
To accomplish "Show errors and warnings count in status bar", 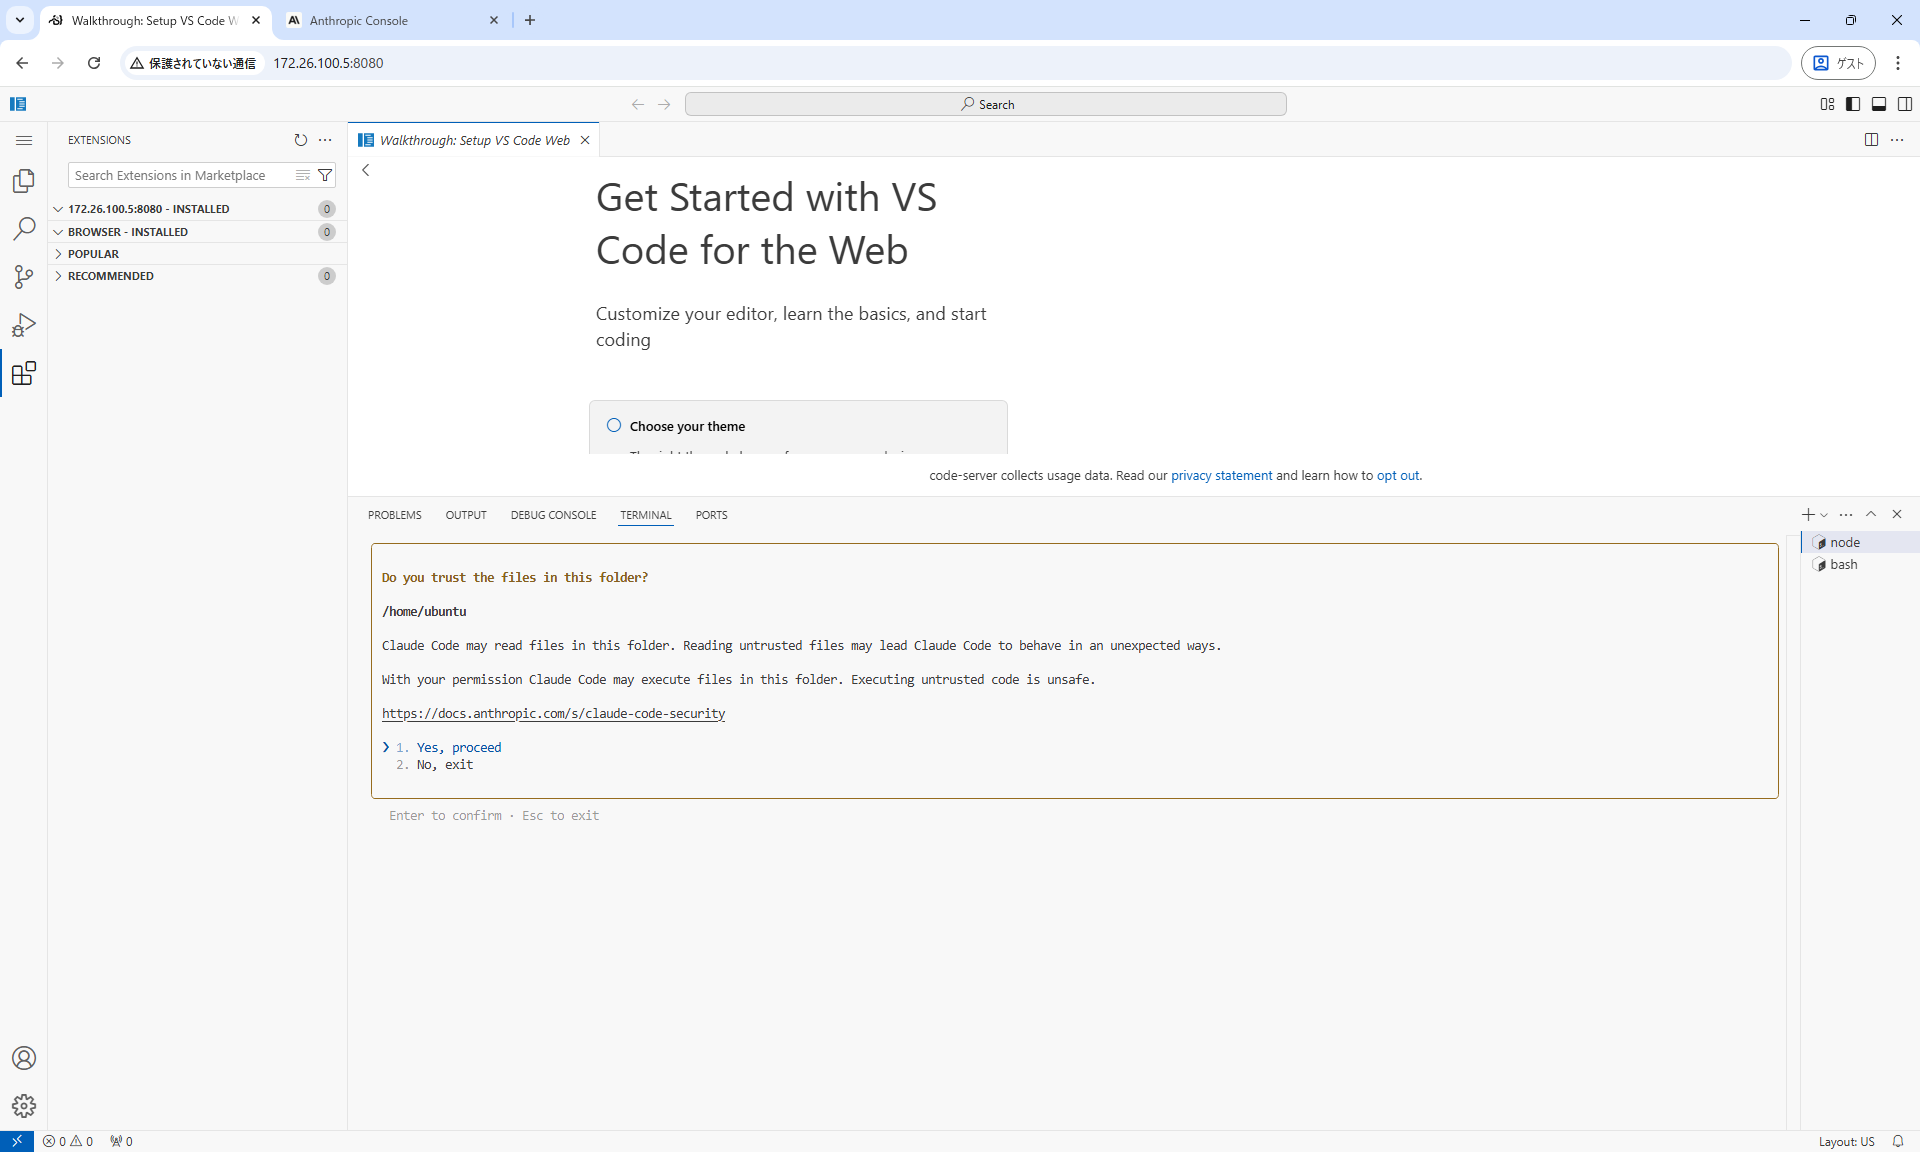I will coord(68,1141).
